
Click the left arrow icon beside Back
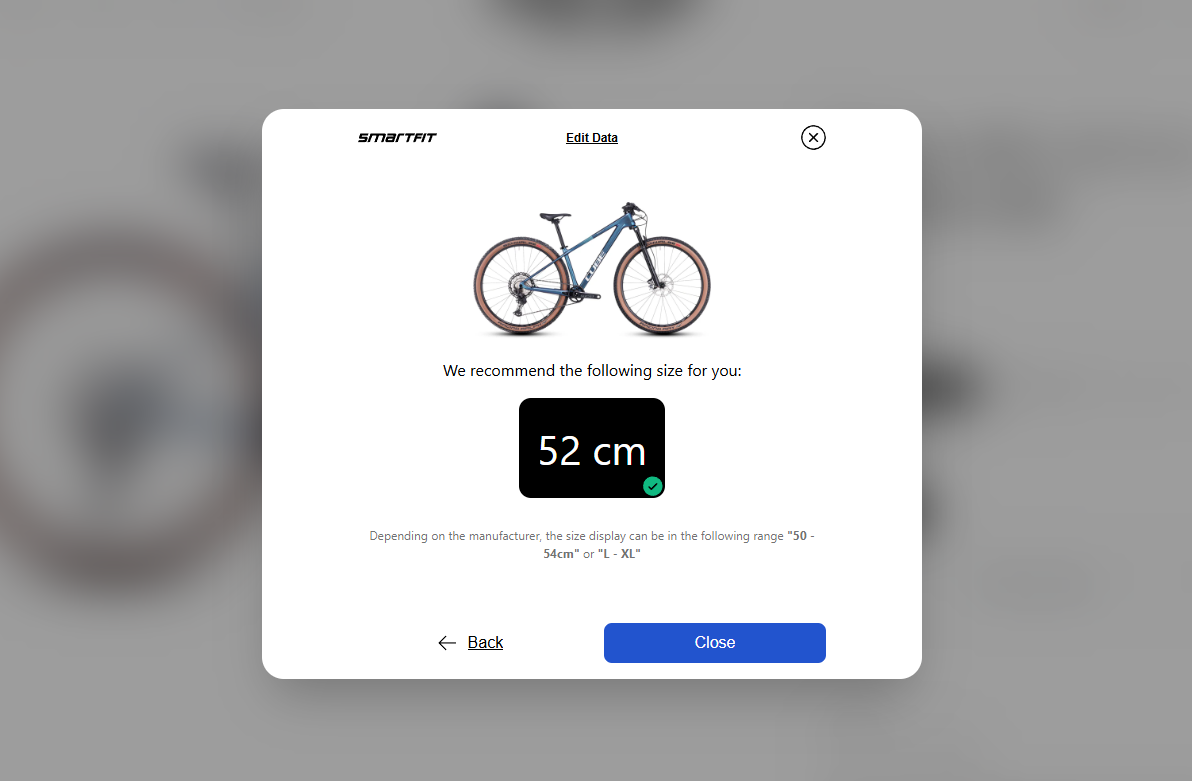coord(447,643)
